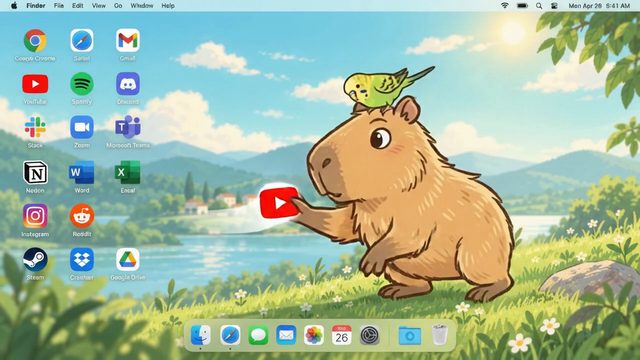Open Spotlight search in menu bar
Screen dimensions: 640x360
pos(539,6)
